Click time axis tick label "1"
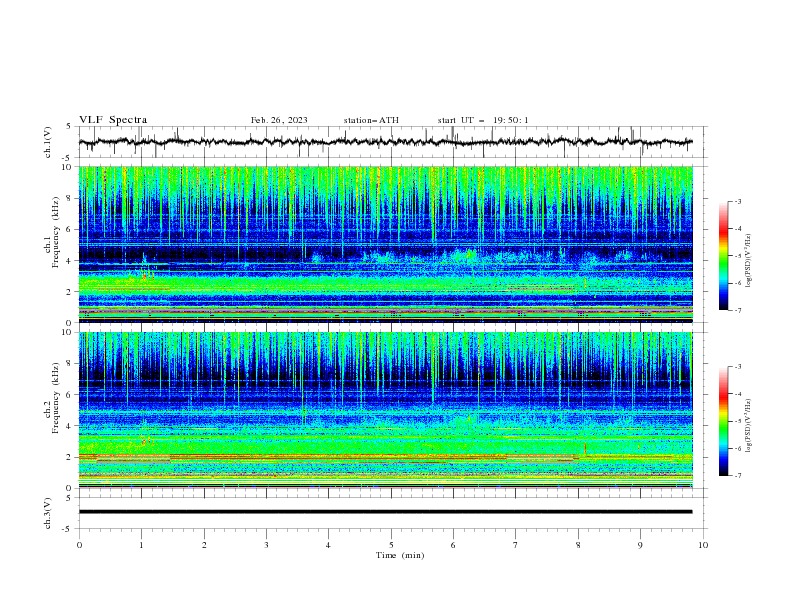 point(141,545)
